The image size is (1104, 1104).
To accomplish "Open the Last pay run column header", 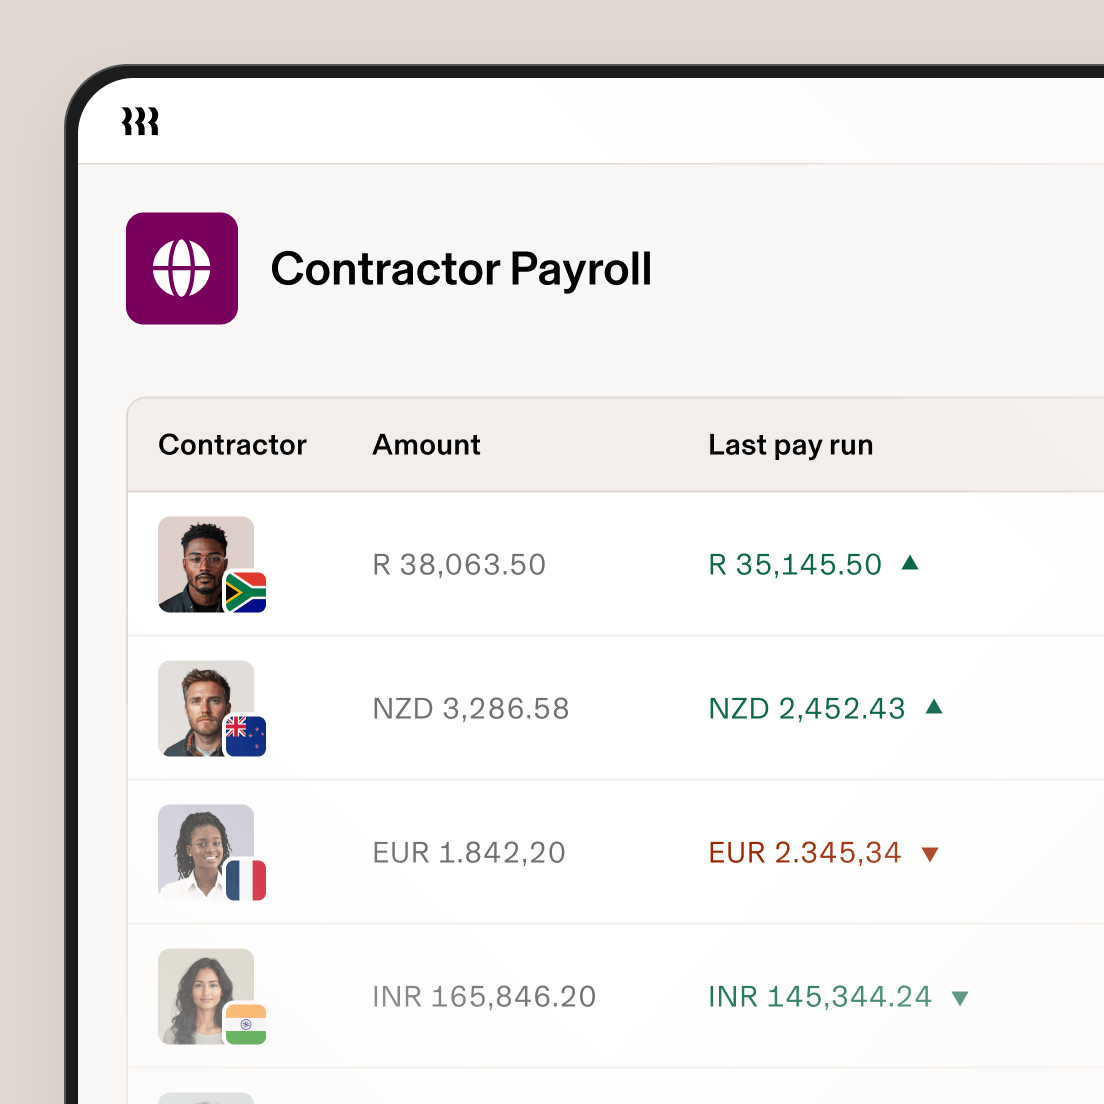I will (x=790, y=444).
